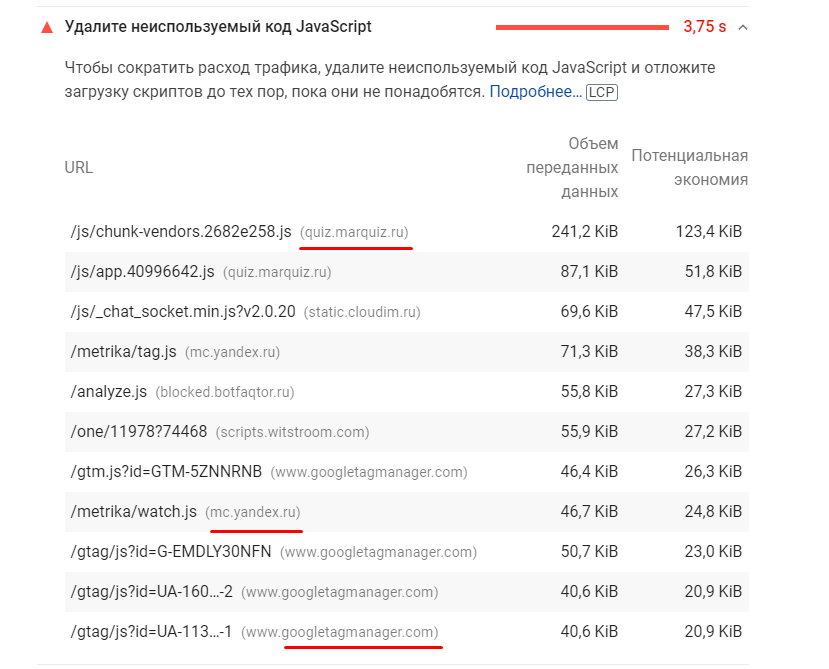Open the Подробнее link

[x=536, y=91]
